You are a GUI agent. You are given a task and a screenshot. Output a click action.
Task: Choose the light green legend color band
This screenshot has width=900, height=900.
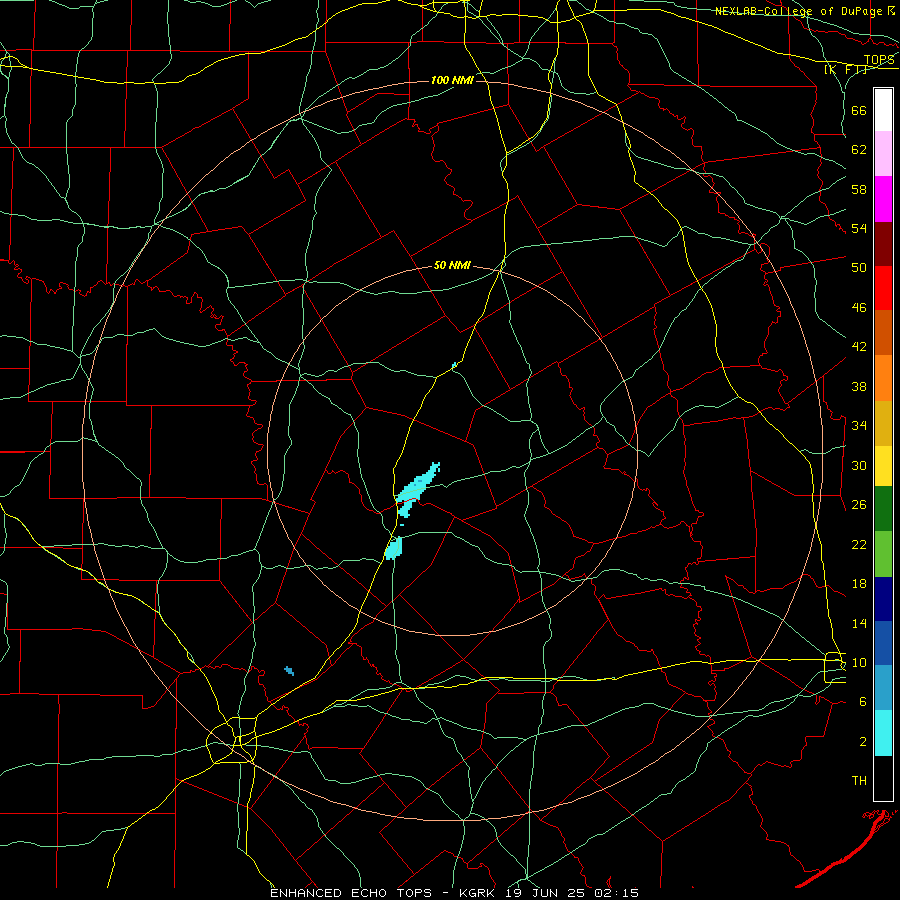click(883, 554)
